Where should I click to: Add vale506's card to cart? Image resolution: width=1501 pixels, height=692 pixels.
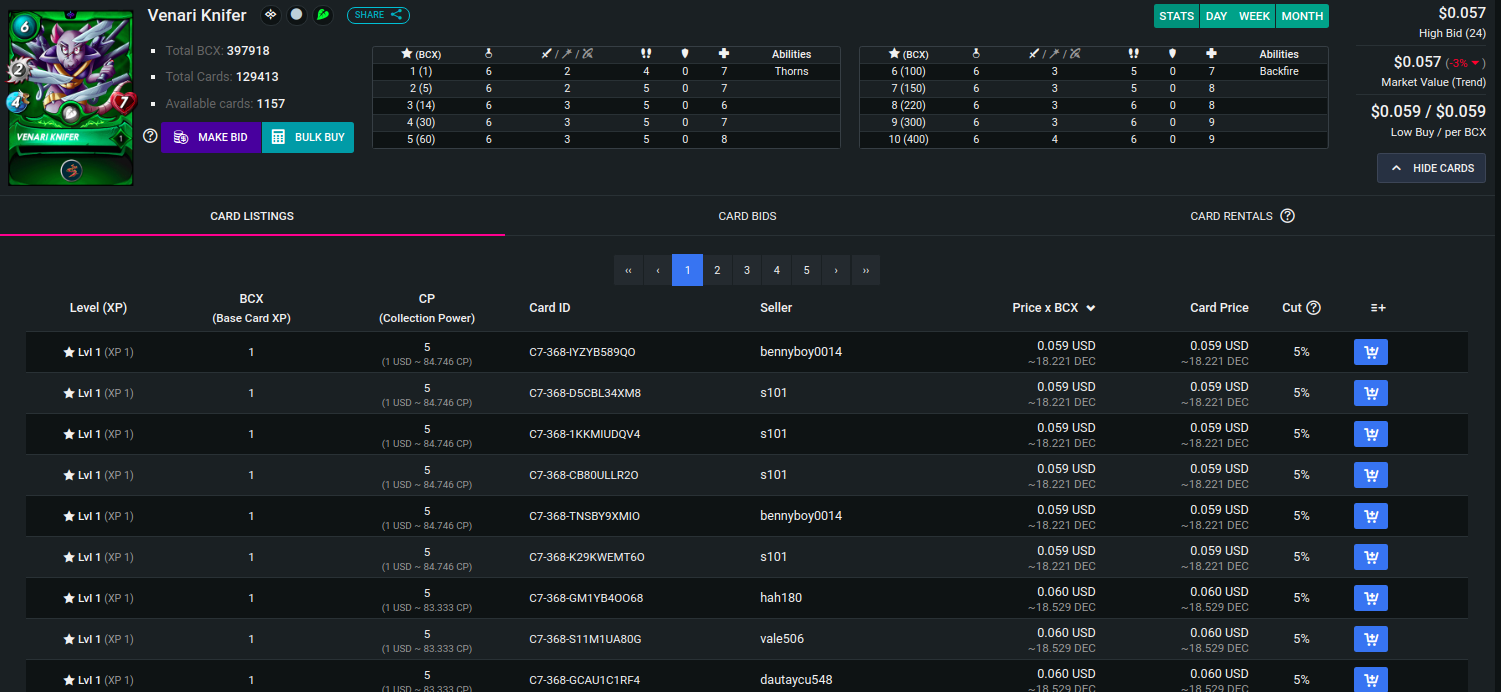click(x=1370, y=639)
